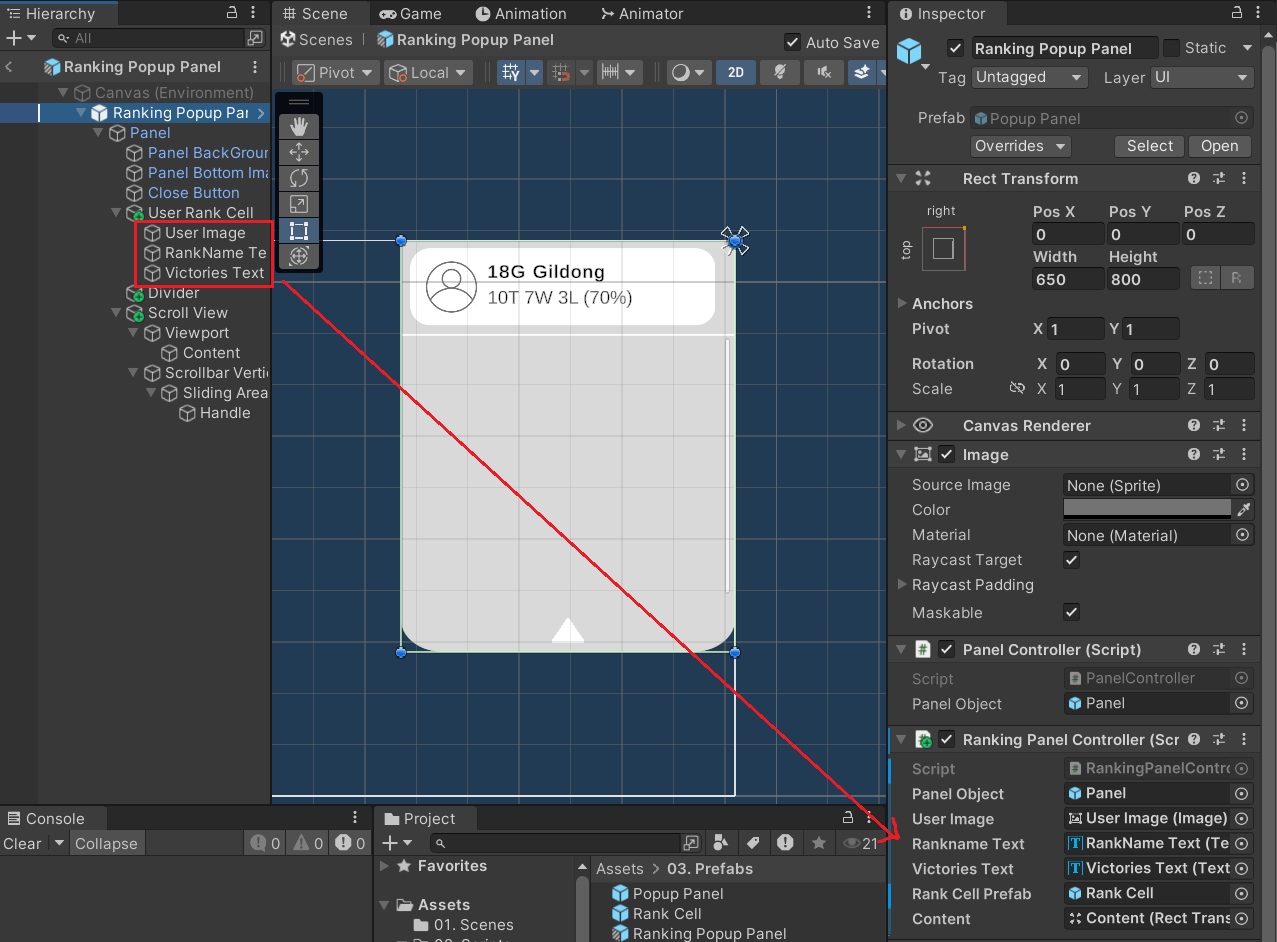Click the color eyedropper icon
This screenshot has height=942, width=1277.
pyautogui.click(x=1244, y=509)
